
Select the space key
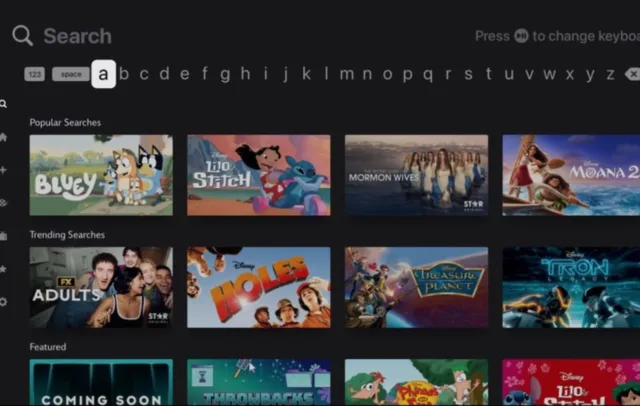(x=71, y=74)
